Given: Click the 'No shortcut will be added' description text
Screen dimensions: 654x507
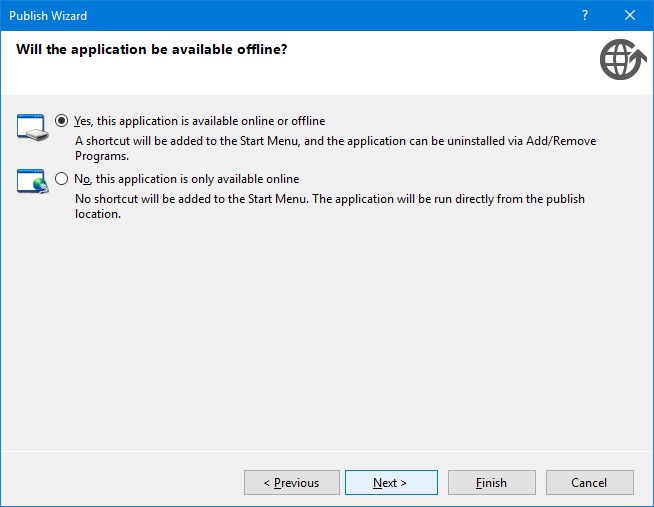Looking at the screenshot, I should tap(330, 206).
